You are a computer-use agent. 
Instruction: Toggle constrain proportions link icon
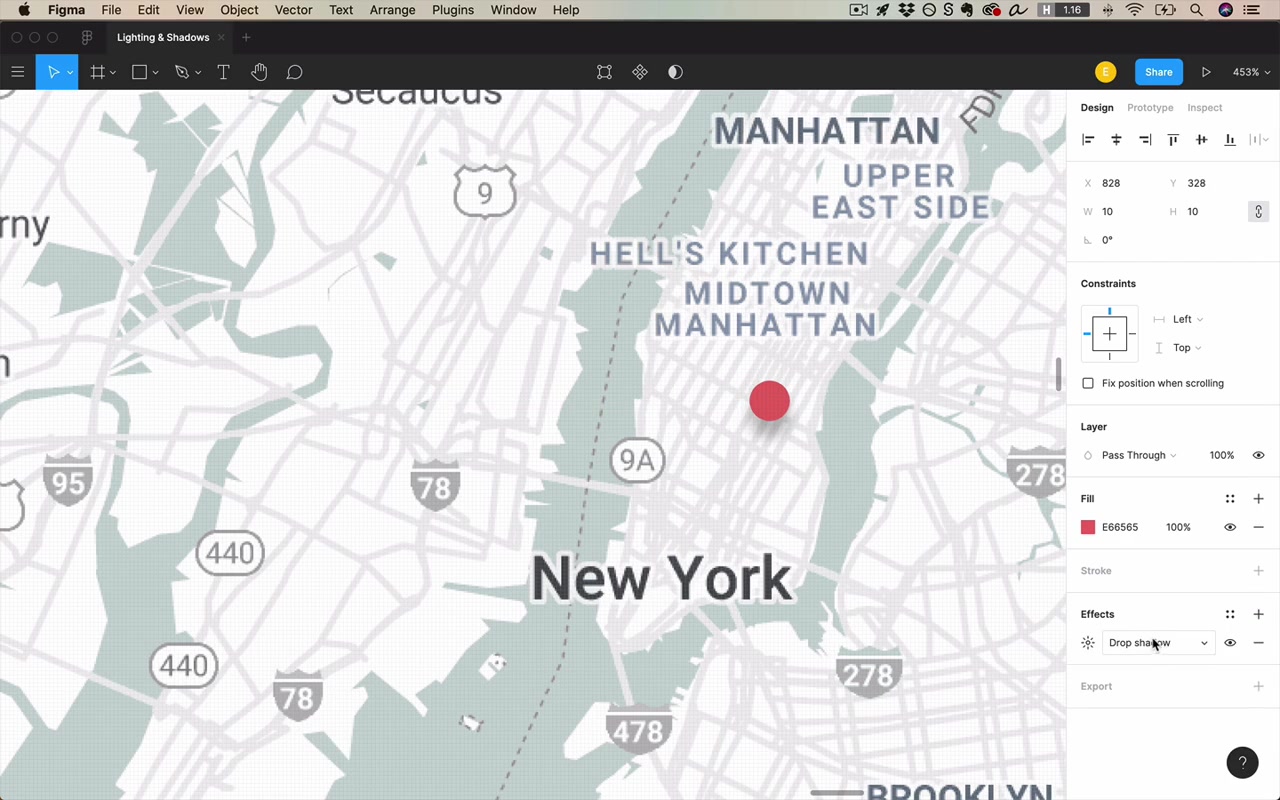(1258, 211)
